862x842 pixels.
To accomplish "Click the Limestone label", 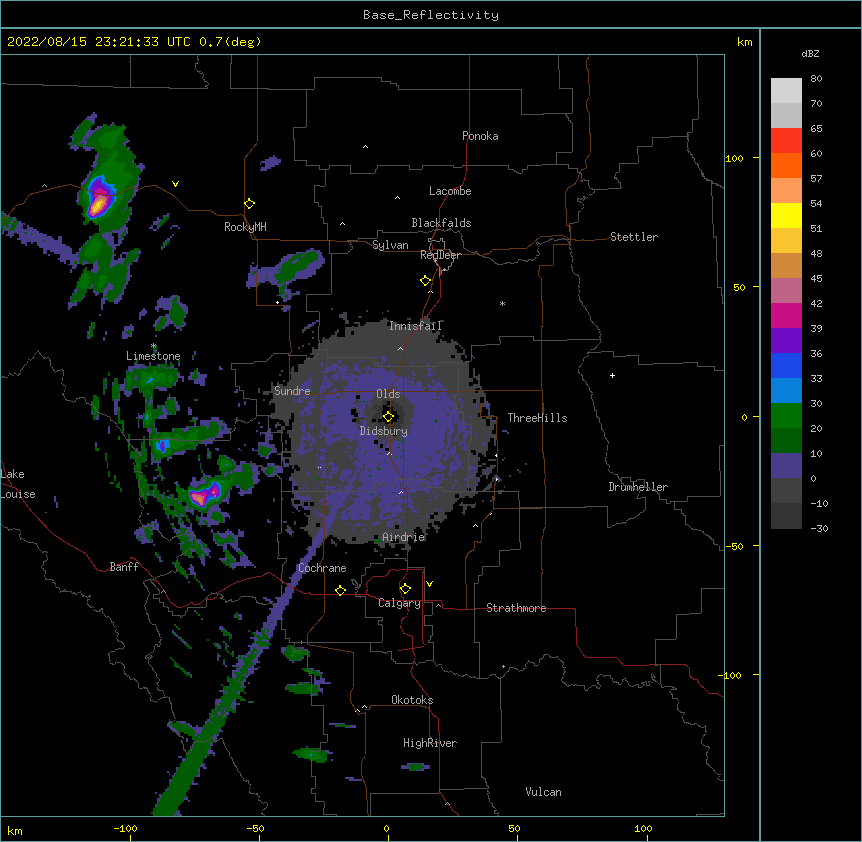I will coord(153,356).
